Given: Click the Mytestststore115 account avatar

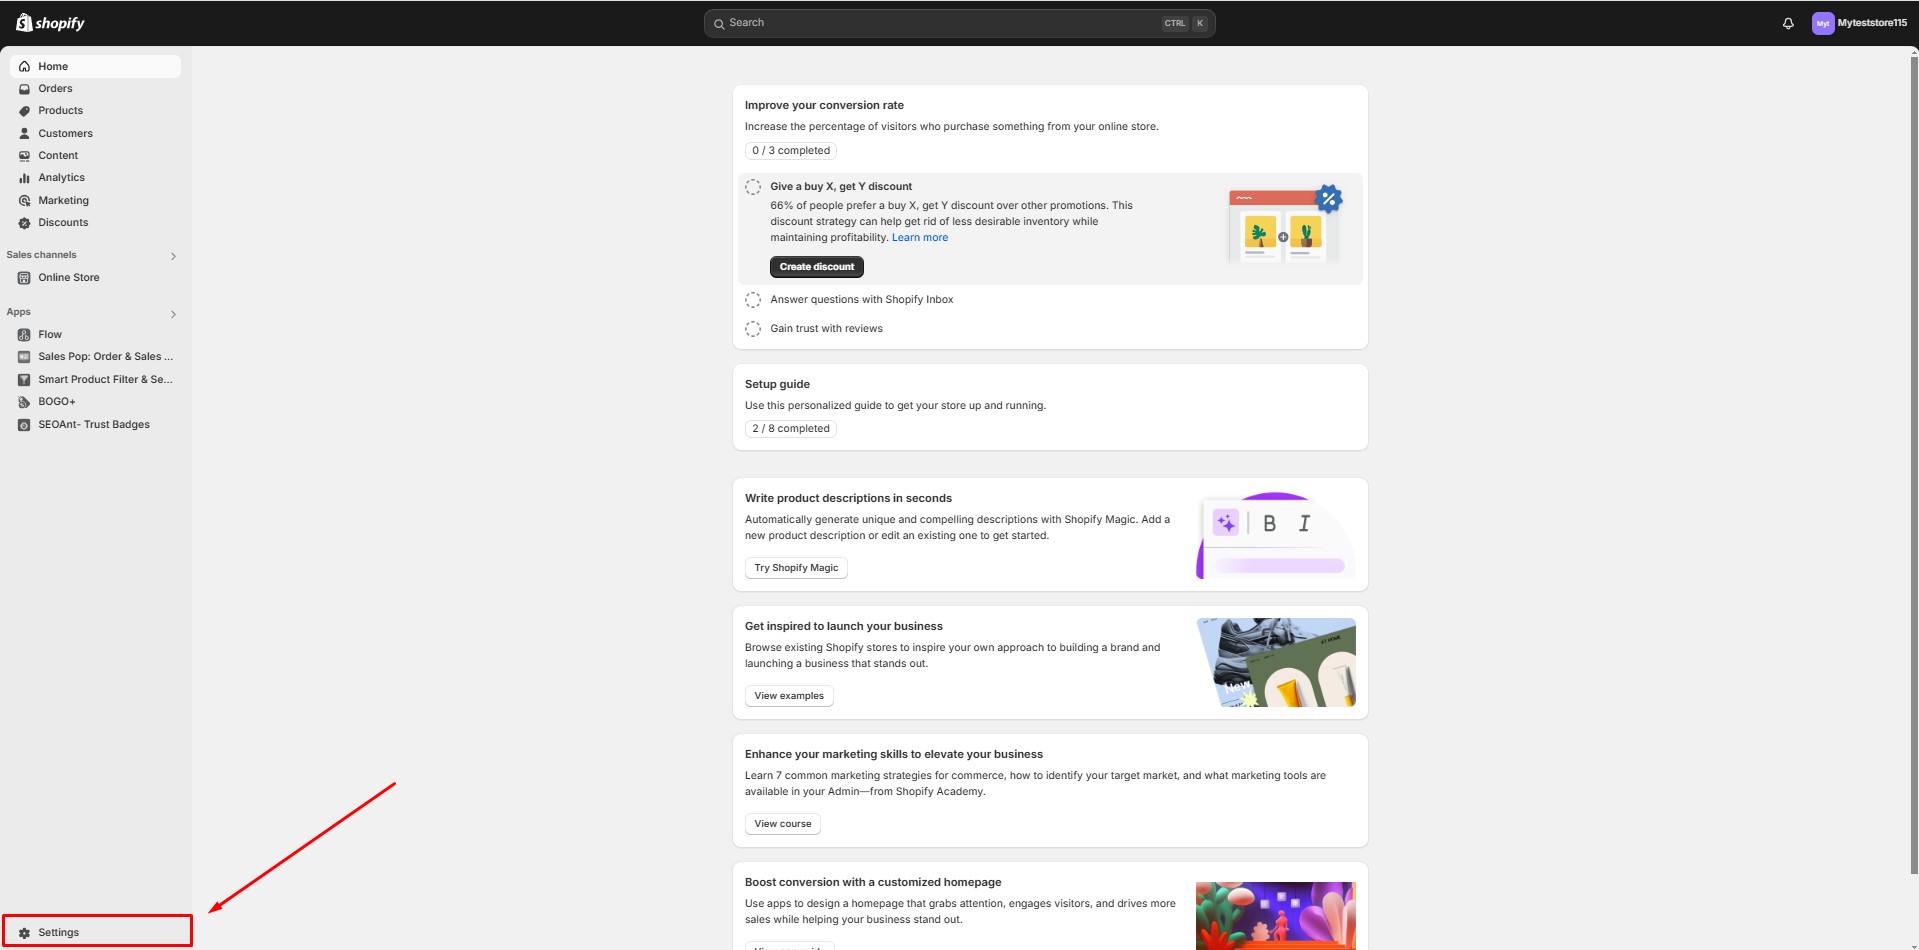Looking at the screenshot, I should click(x=1823, y=23).
